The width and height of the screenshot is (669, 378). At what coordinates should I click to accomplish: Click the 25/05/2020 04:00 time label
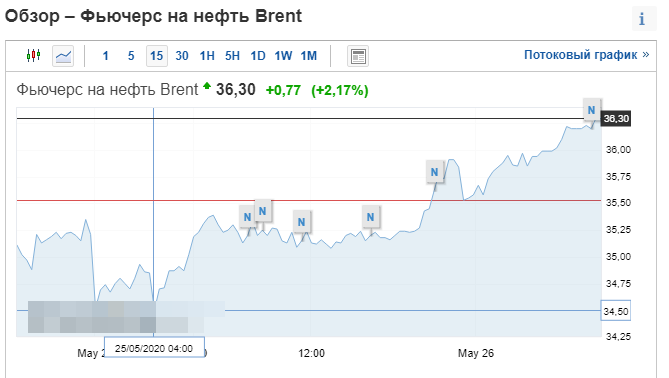pyautogui.click(x=154, y=348)
